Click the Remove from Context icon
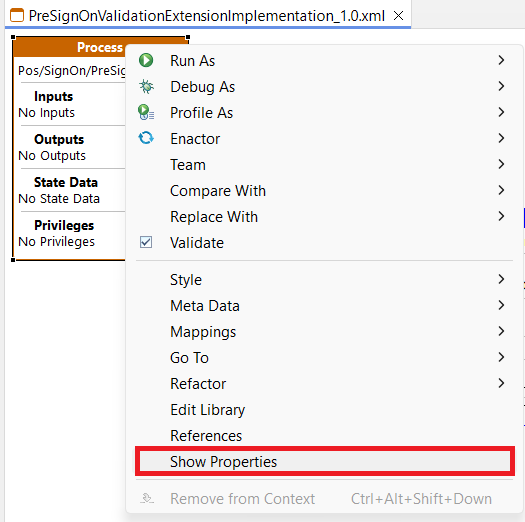 point(147,499)
